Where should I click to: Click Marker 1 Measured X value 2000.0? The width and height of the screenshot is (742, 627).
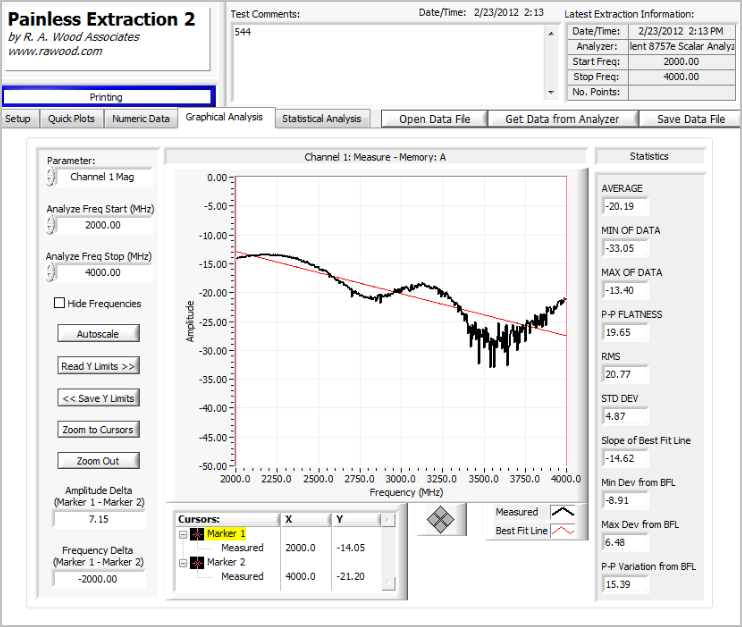300,548
